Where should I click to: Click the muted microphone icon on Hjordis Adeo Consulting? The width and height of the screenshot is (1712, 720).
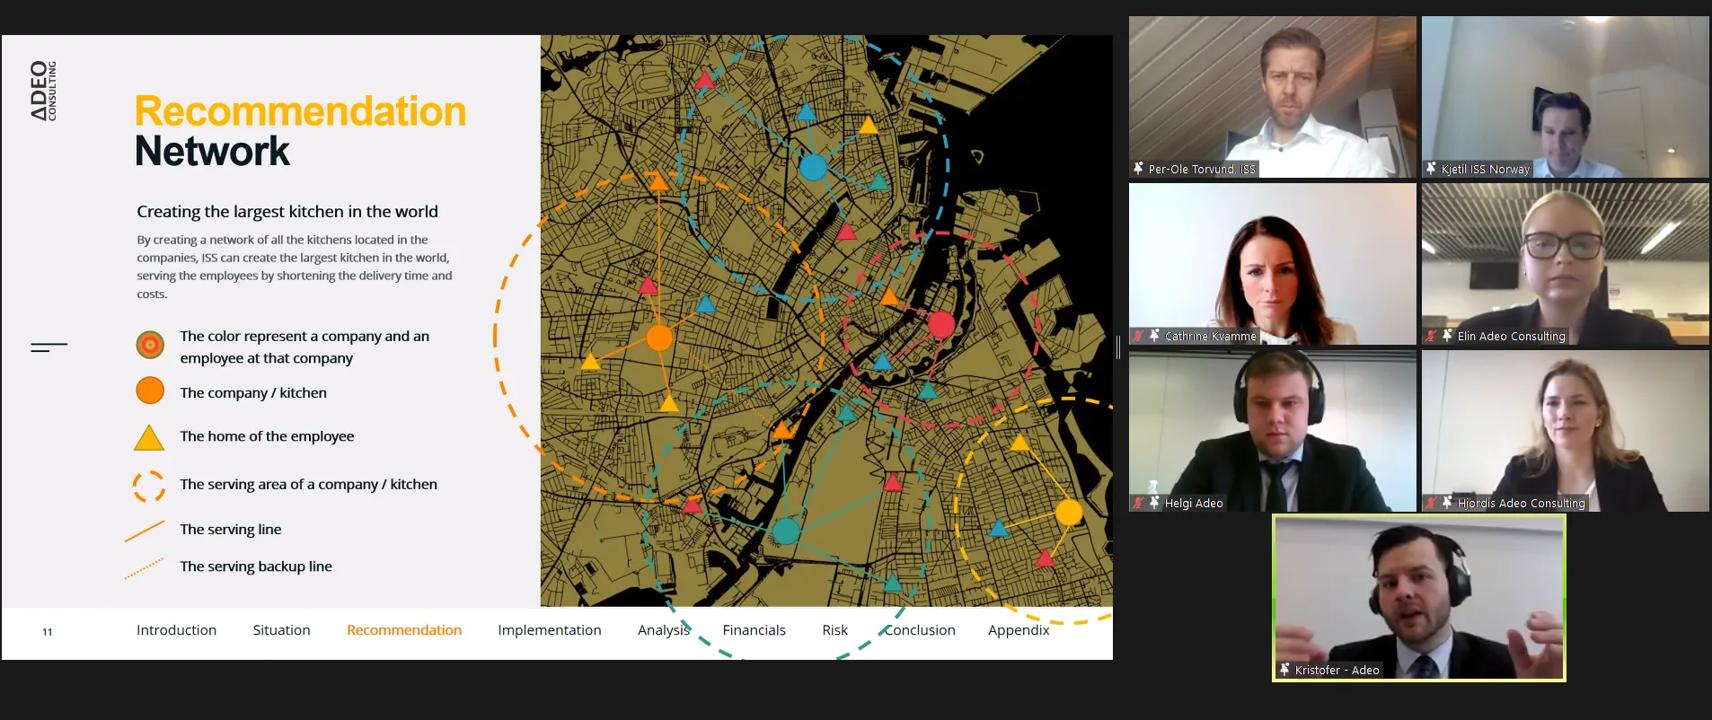coord(1431,503)
